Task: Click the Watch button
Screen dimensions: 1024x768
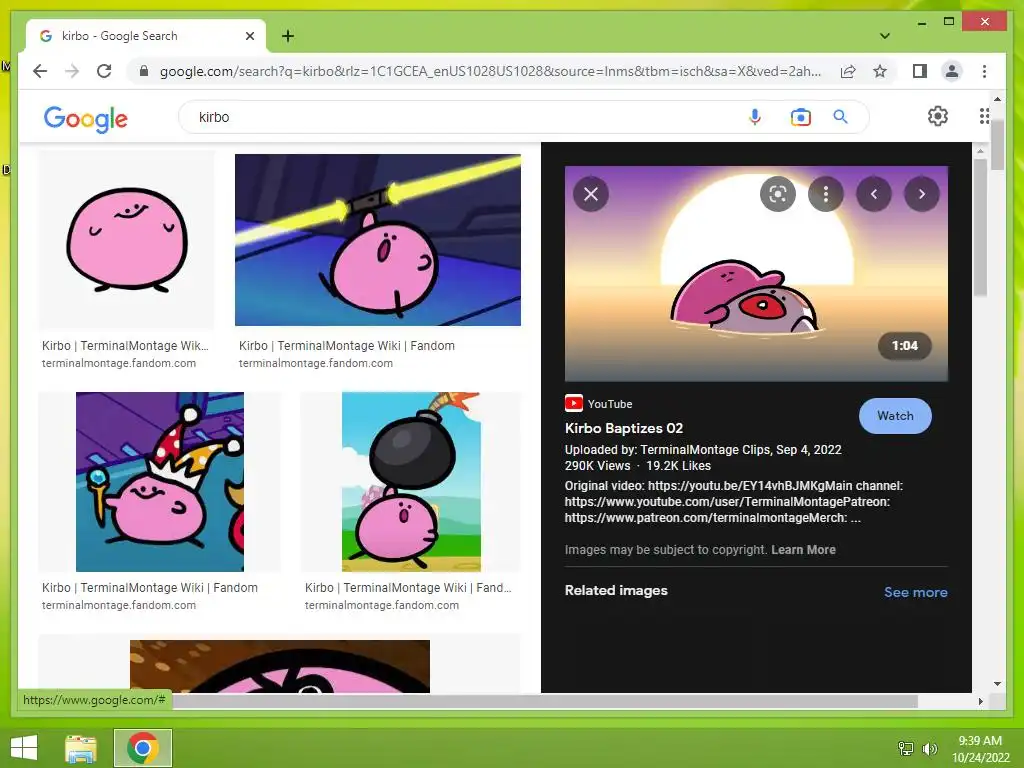Action: coord(895,416)
